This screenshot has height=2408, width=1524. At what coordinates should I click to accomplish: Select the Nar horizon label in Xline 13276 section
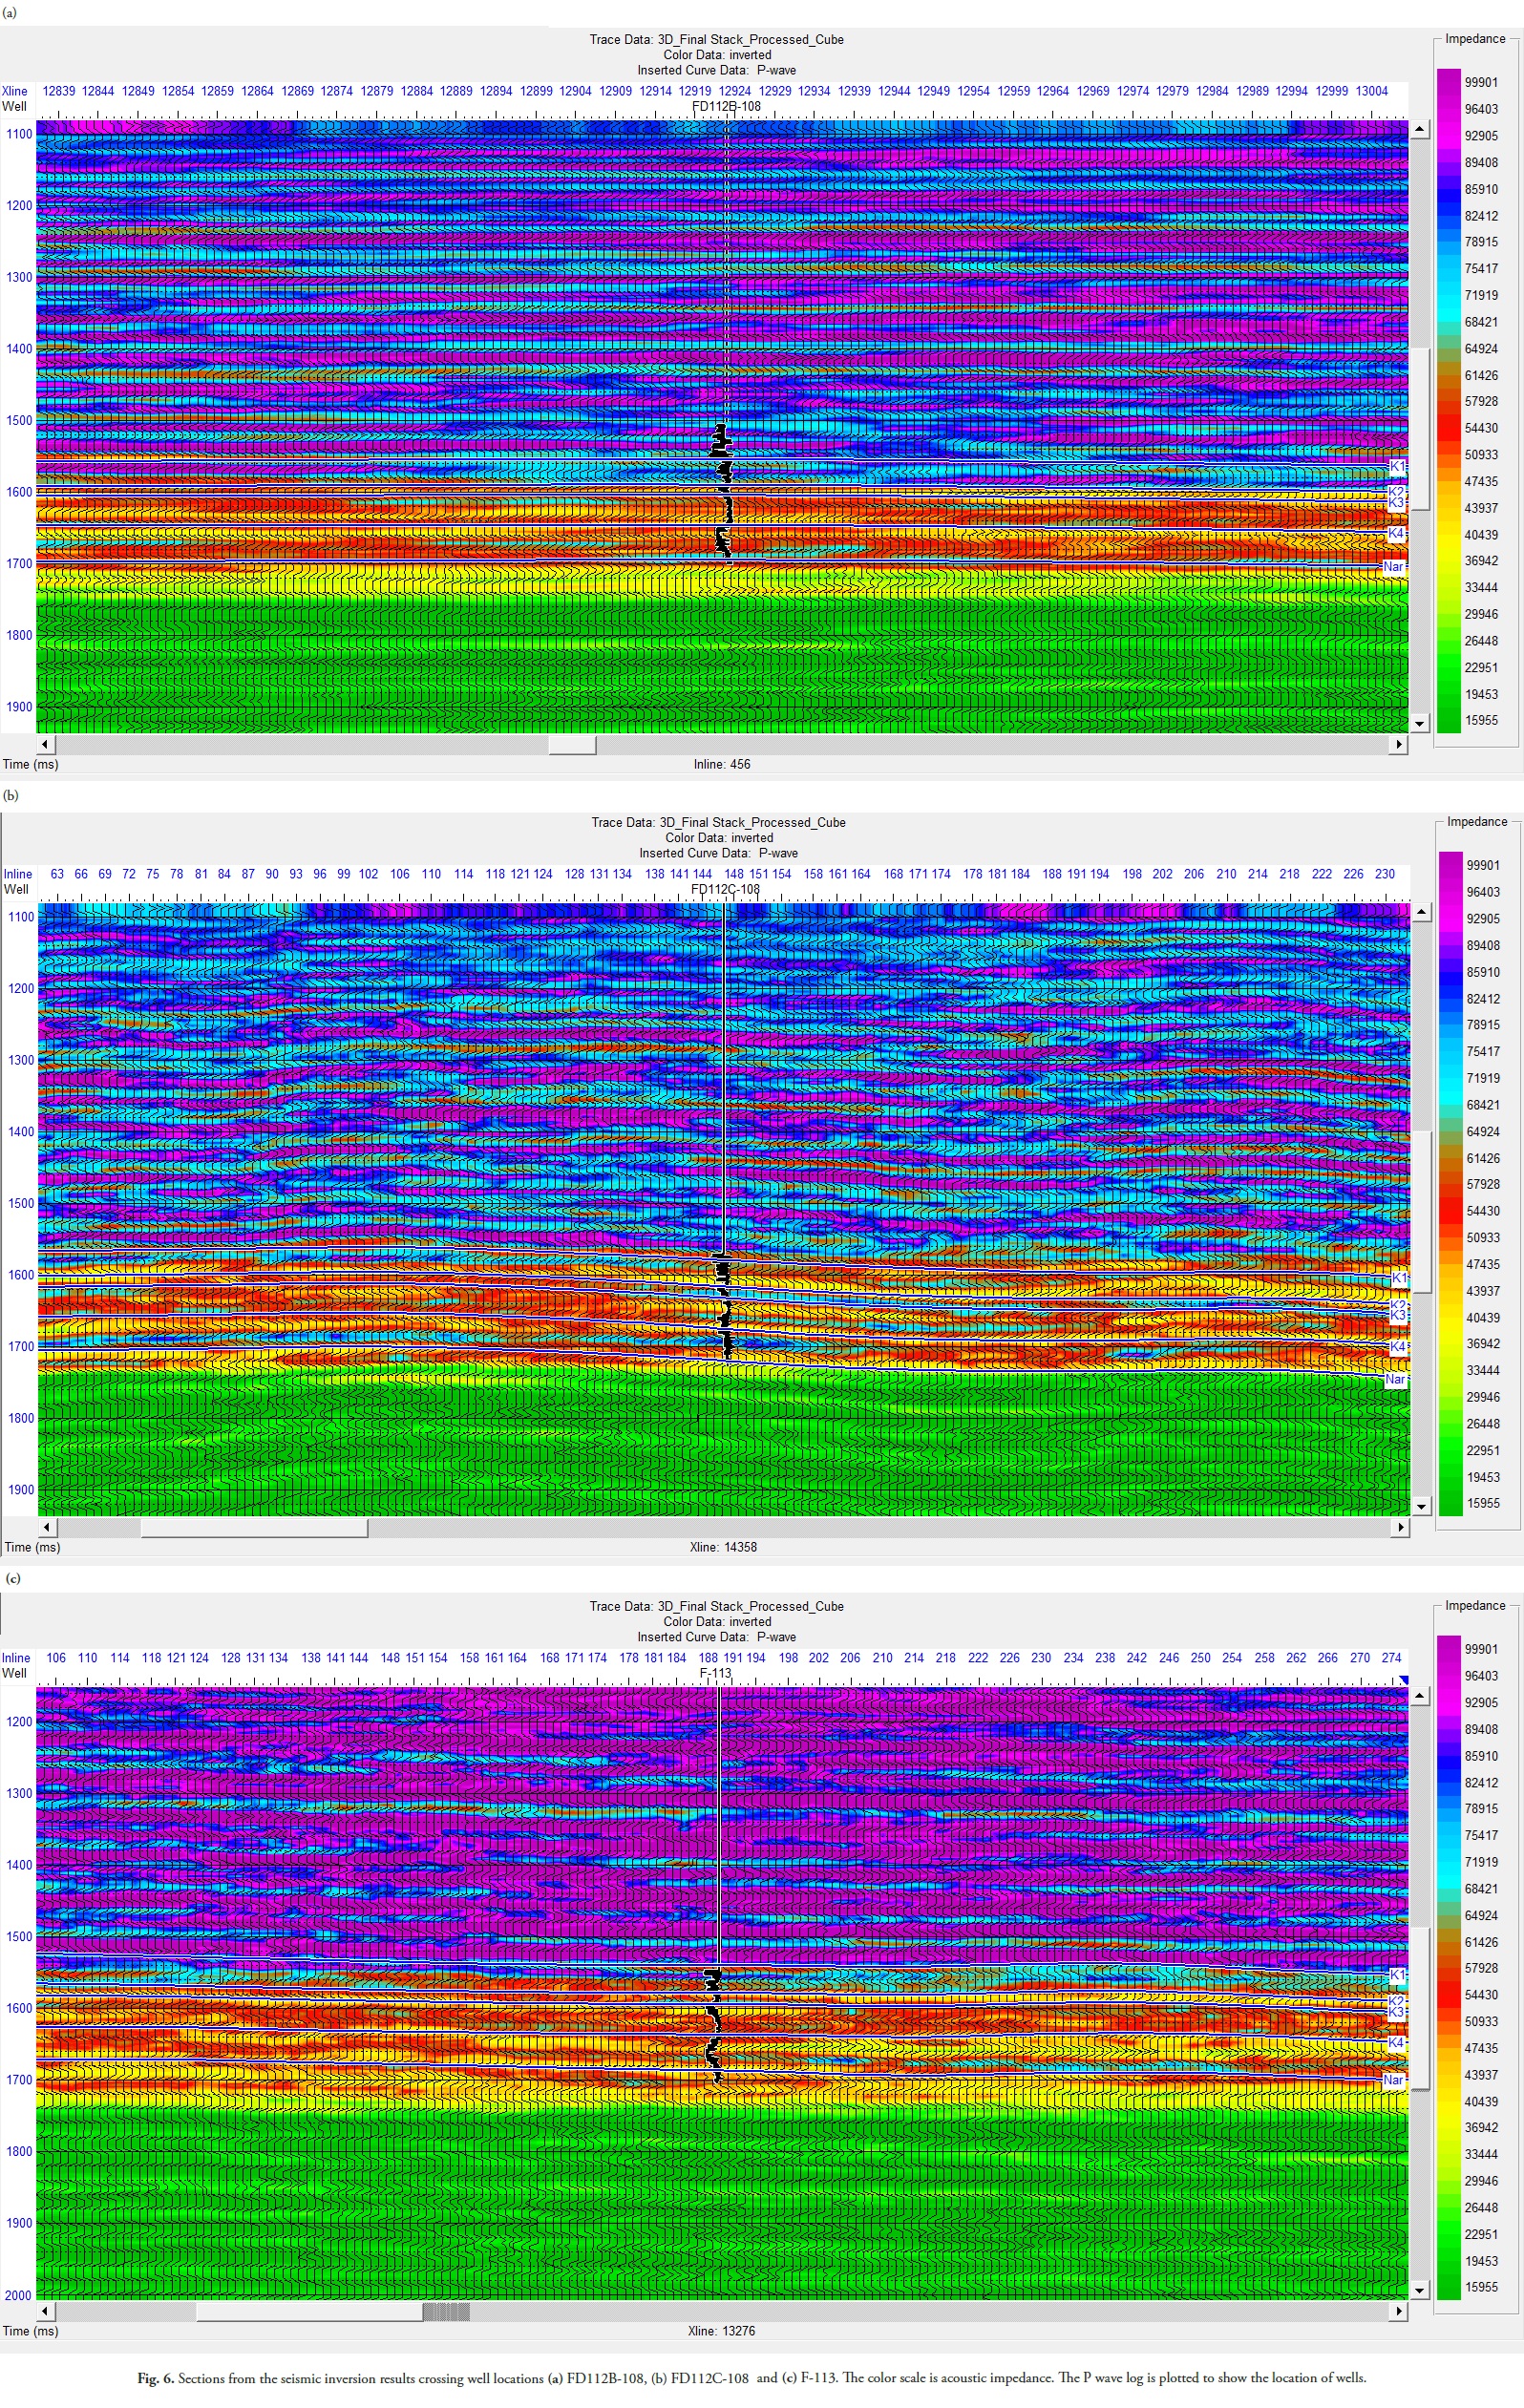(1393, 2080)
